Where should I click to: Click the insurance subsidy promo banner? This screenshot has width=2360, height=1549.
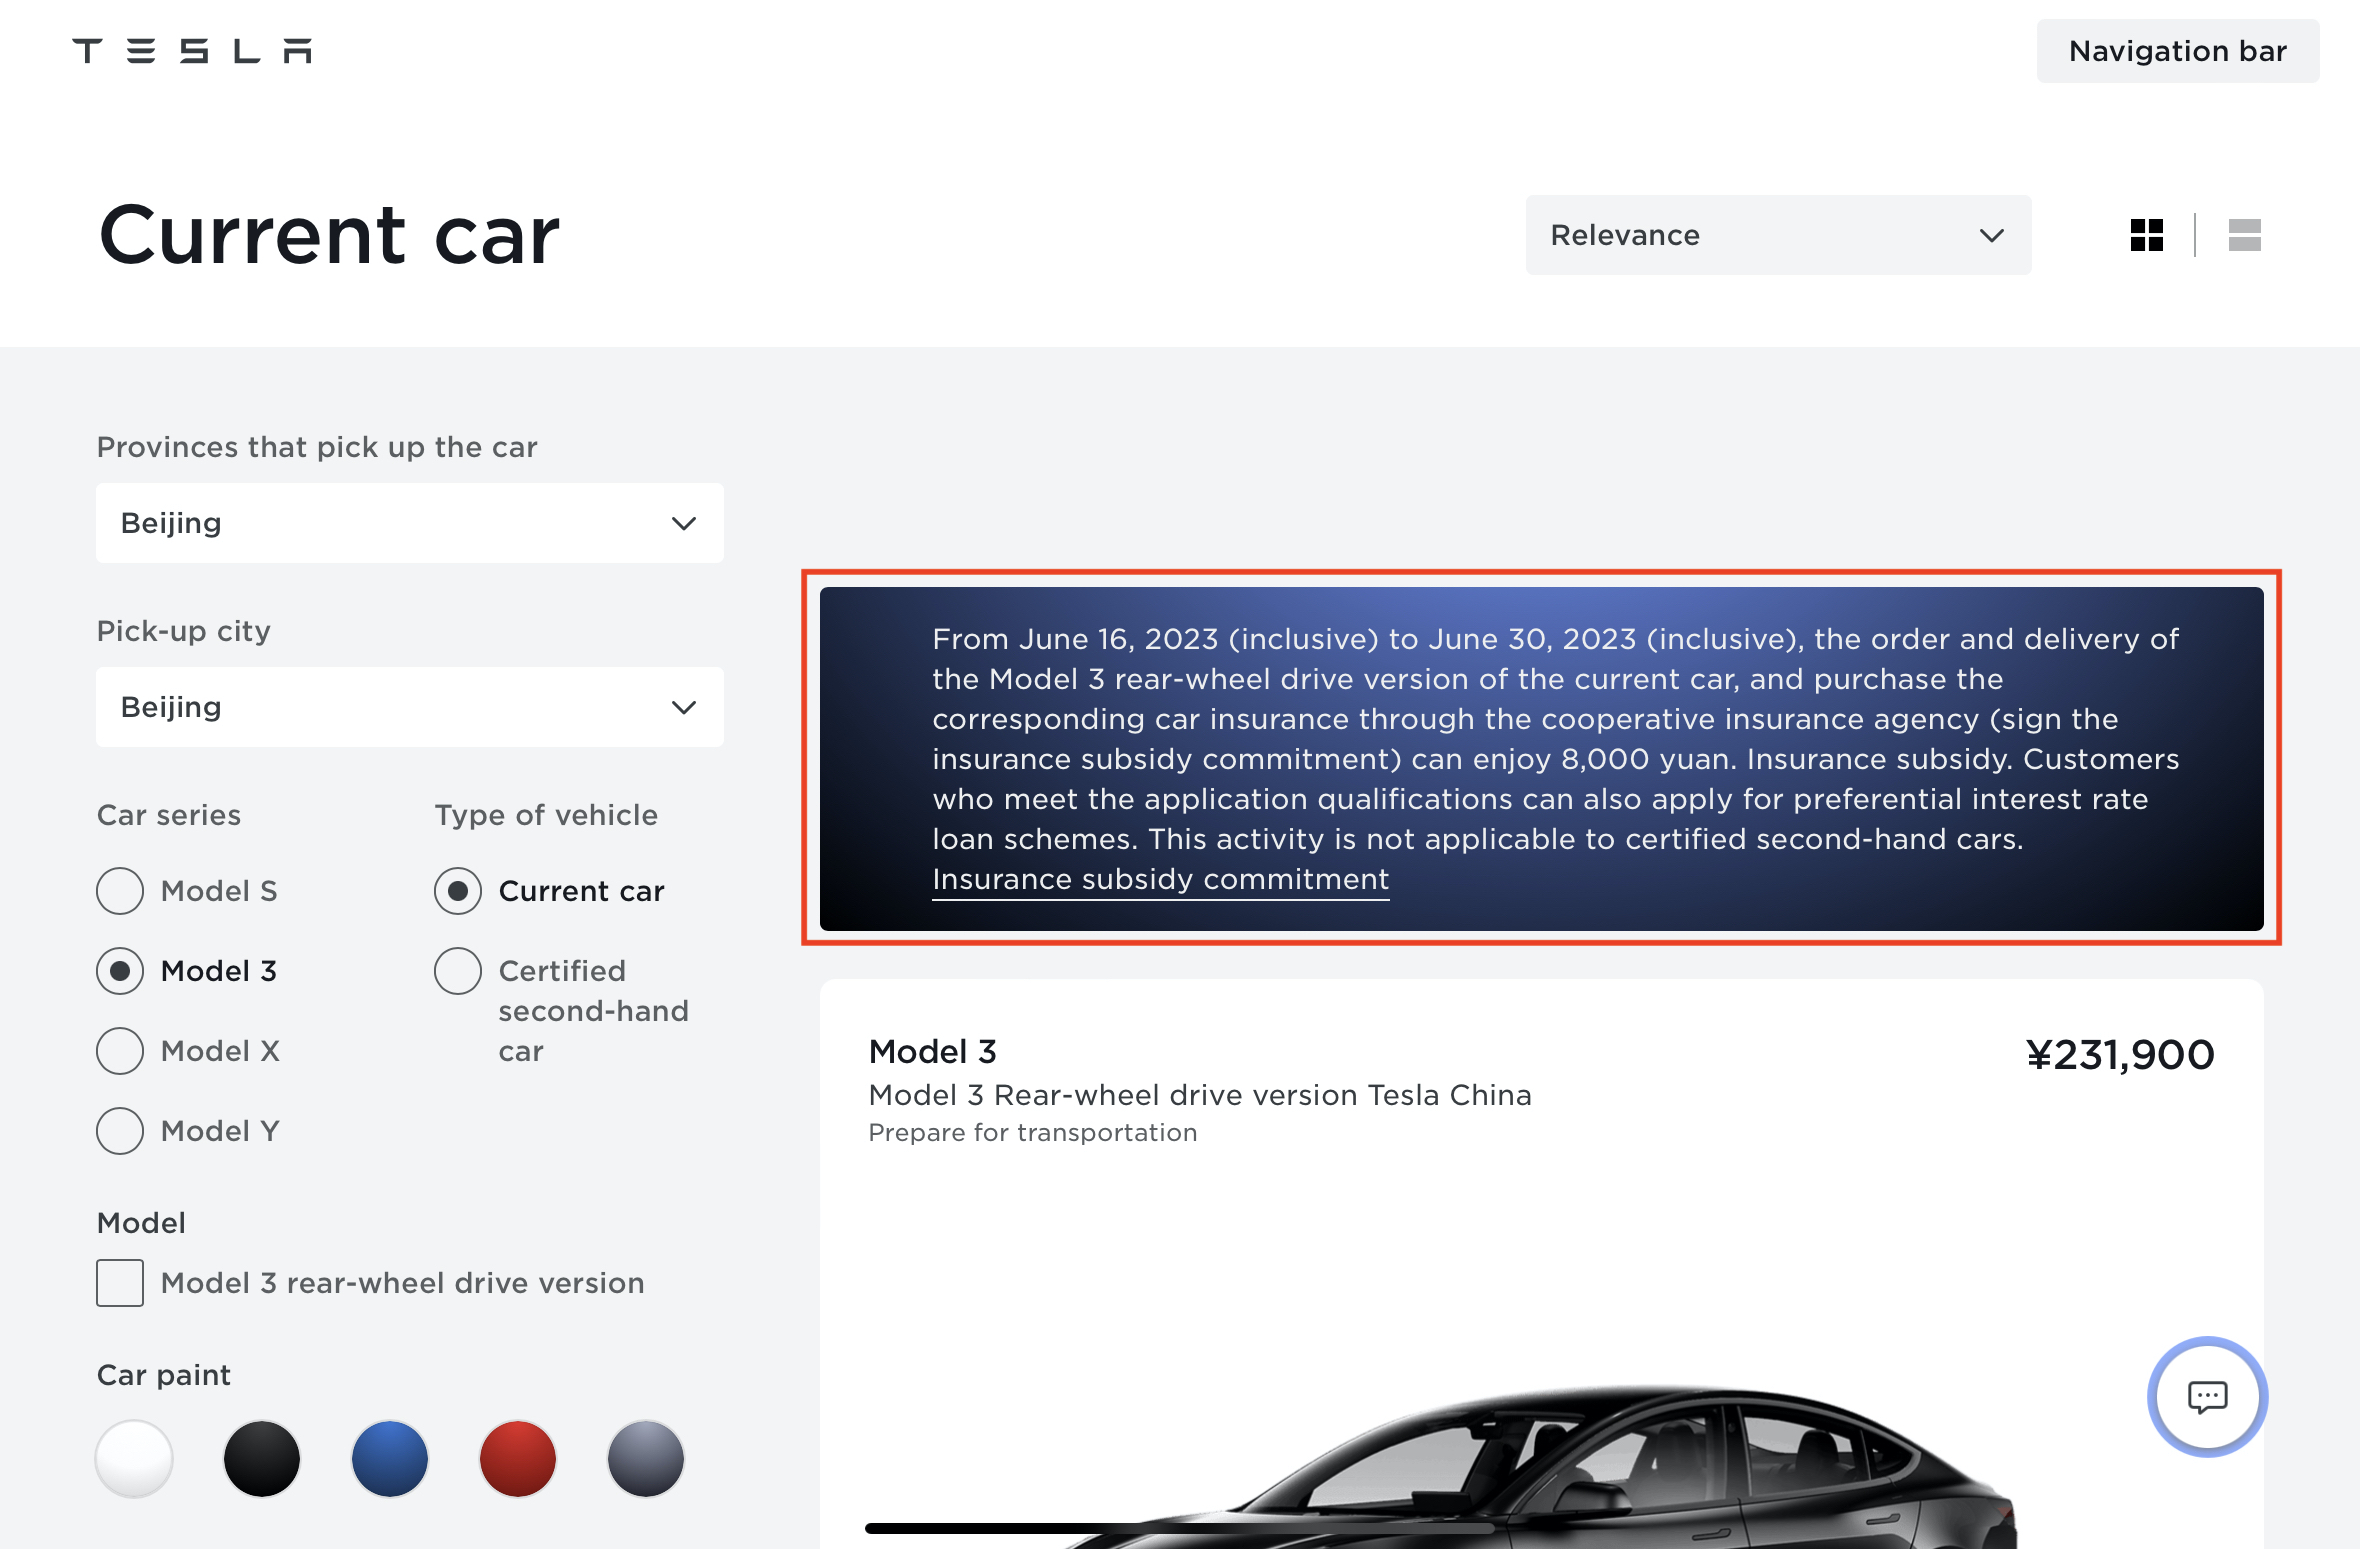click(x=1542, y=759)
